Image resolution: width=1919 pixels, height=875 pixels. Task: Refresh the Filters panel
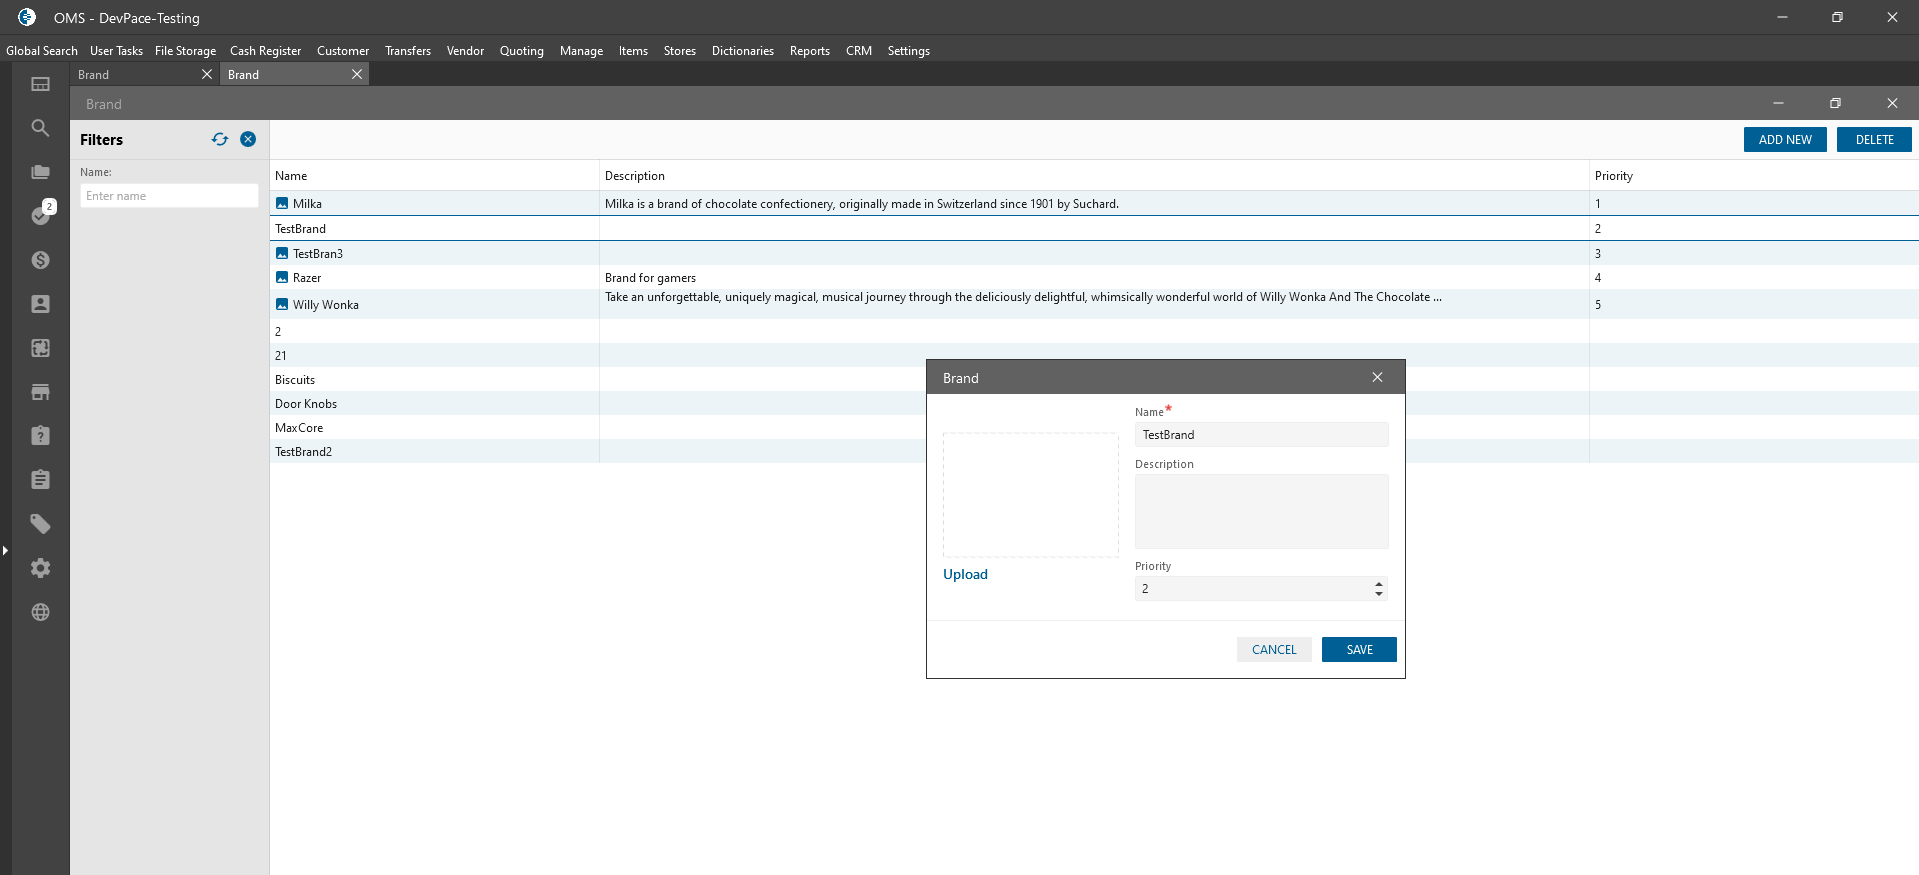[x=220, y=139]
